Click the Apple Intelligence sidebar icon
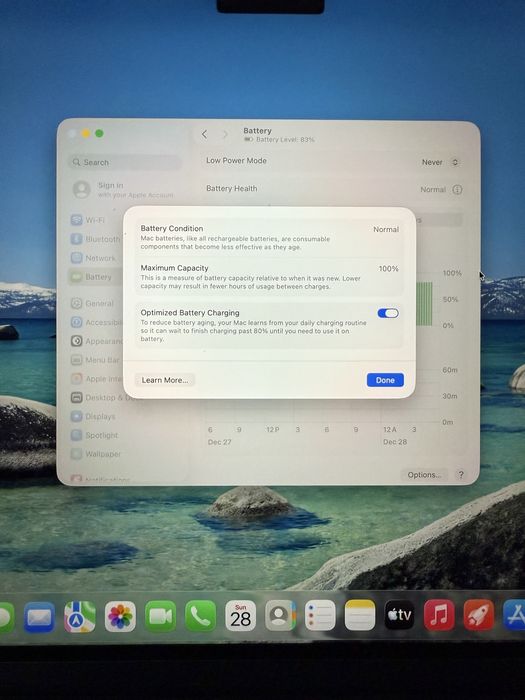The height and width of the screenshot is (700, 525). (77, 379)
